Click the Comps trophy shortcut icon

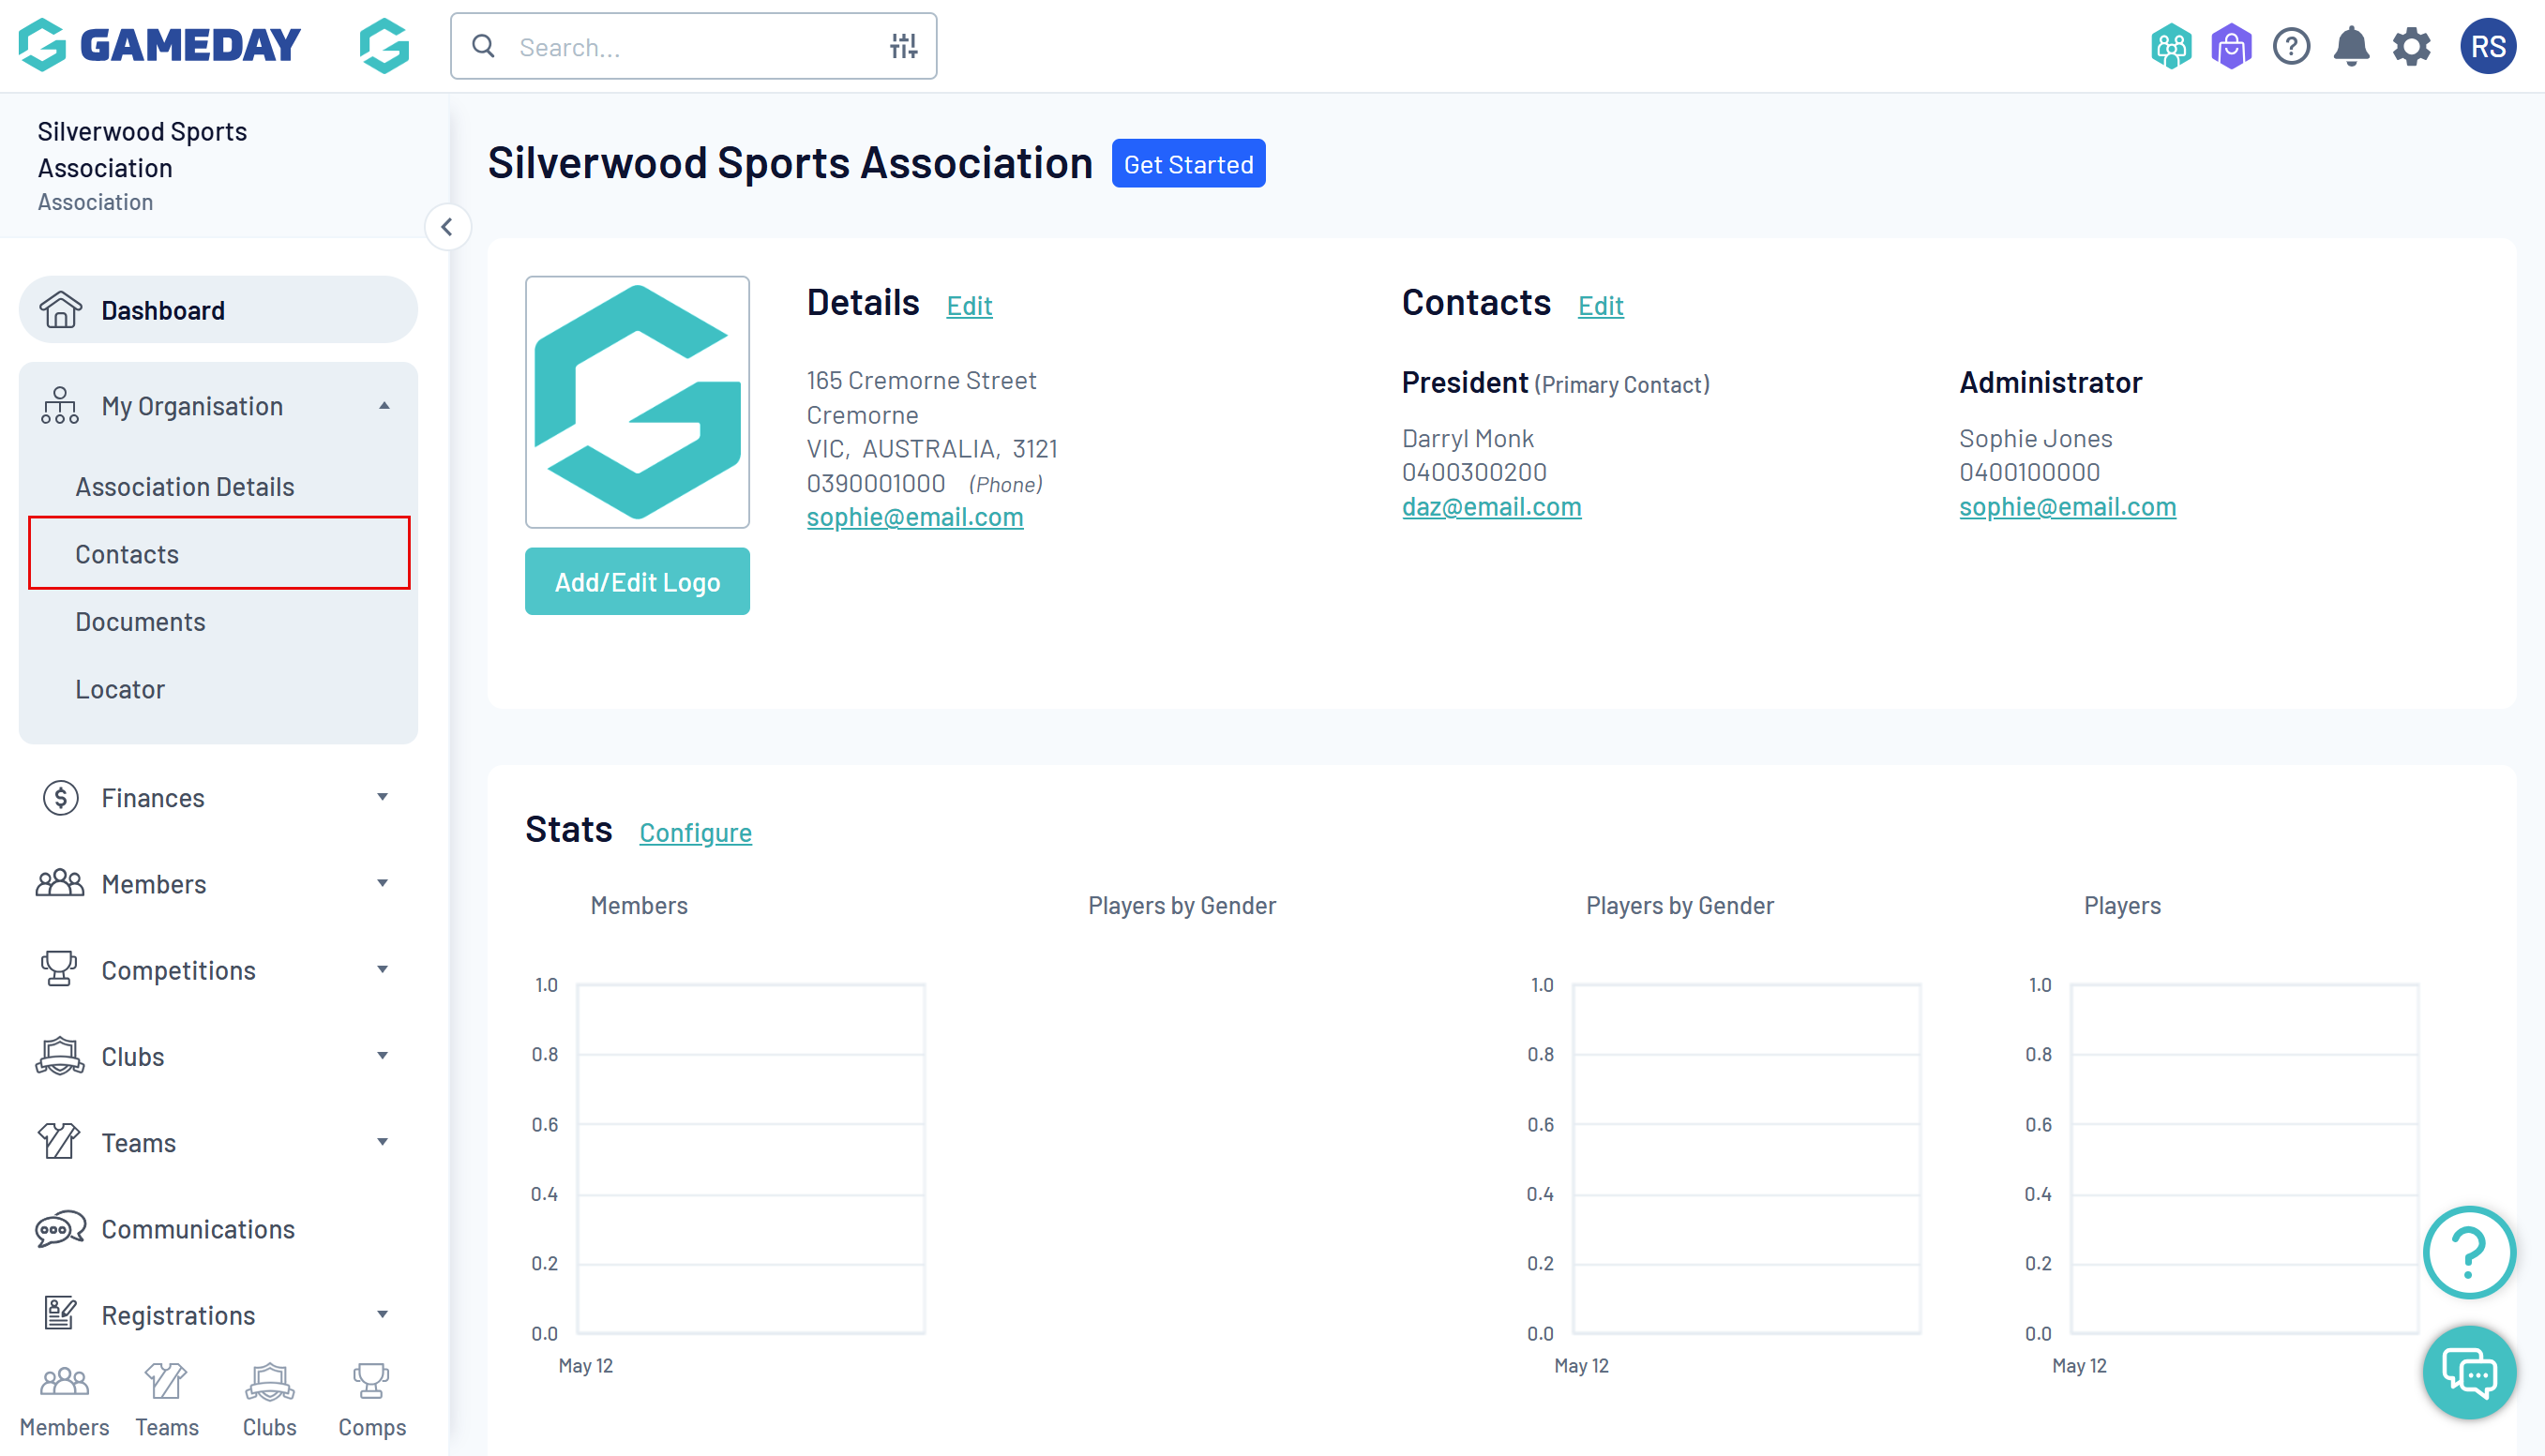371,1399
